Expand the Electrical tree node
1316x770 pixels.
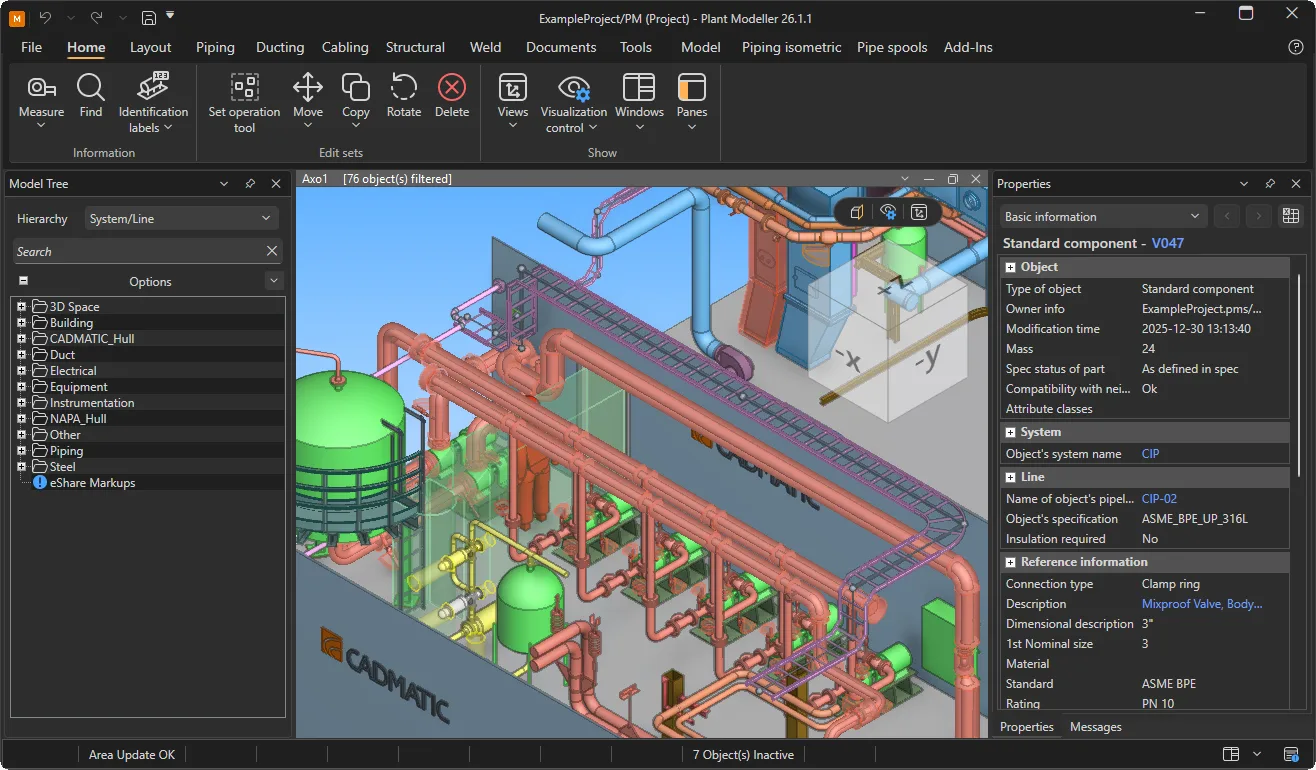(x=21, y=371)
